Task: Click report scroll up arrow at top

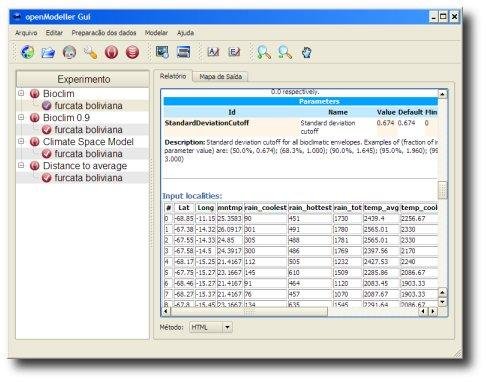Action: (442, 94)
